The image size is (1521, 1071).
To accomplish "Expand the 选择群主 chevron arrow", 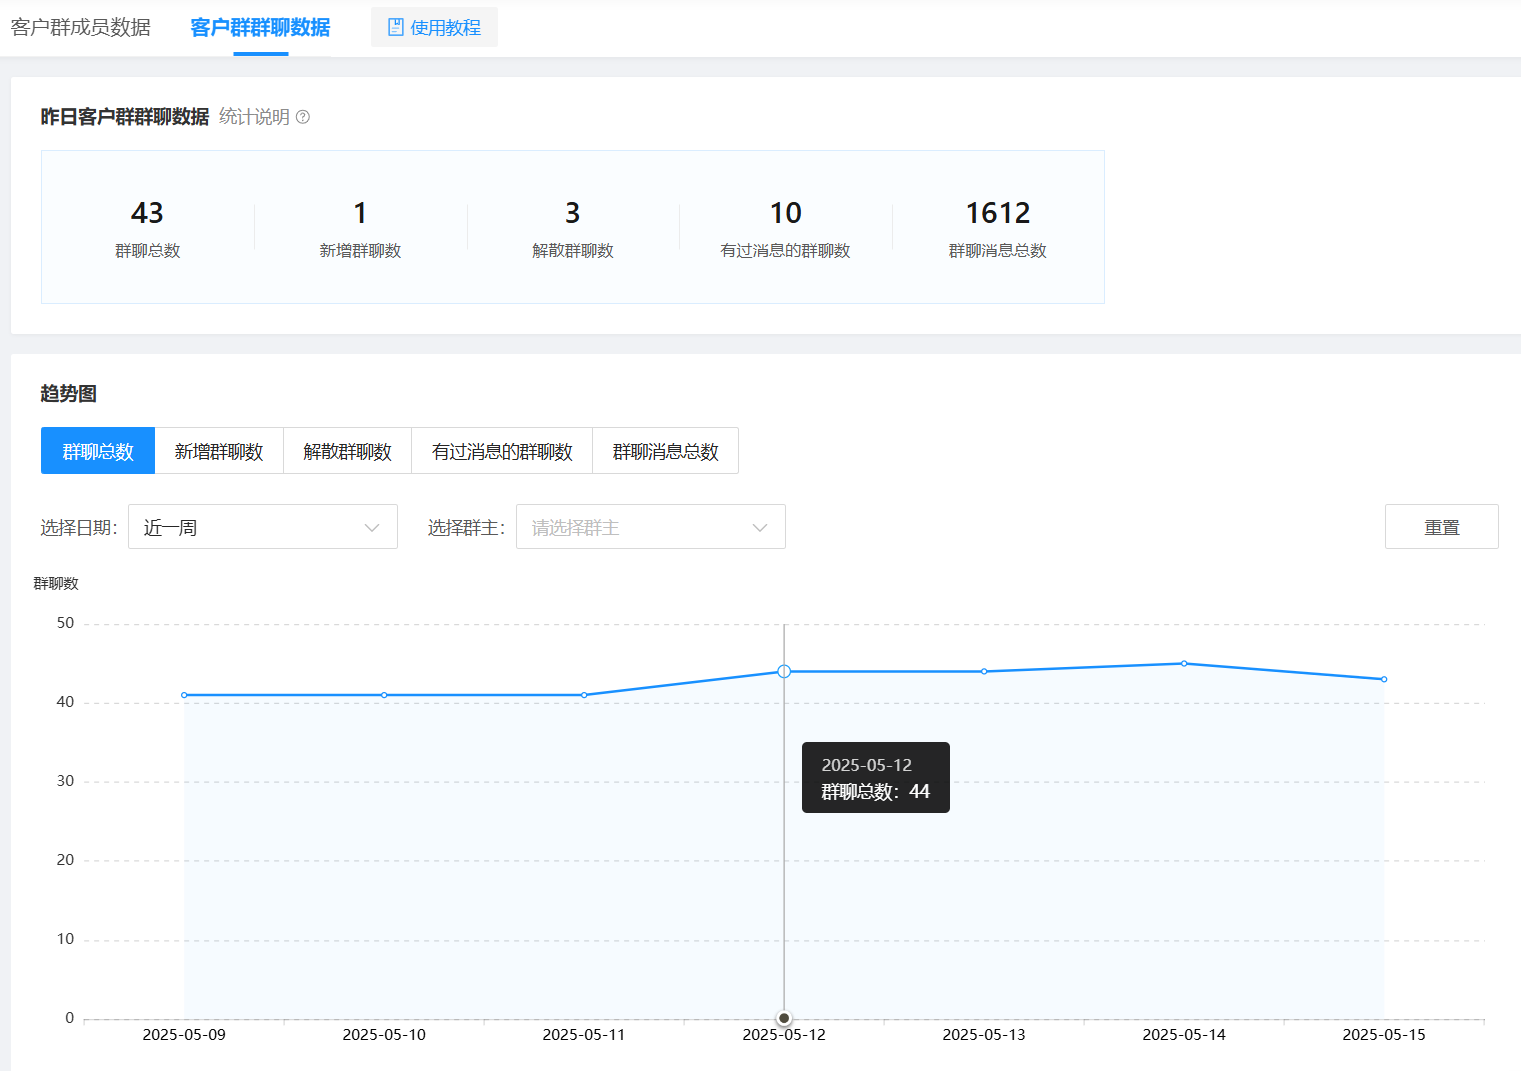I will [x=760, y=528].
